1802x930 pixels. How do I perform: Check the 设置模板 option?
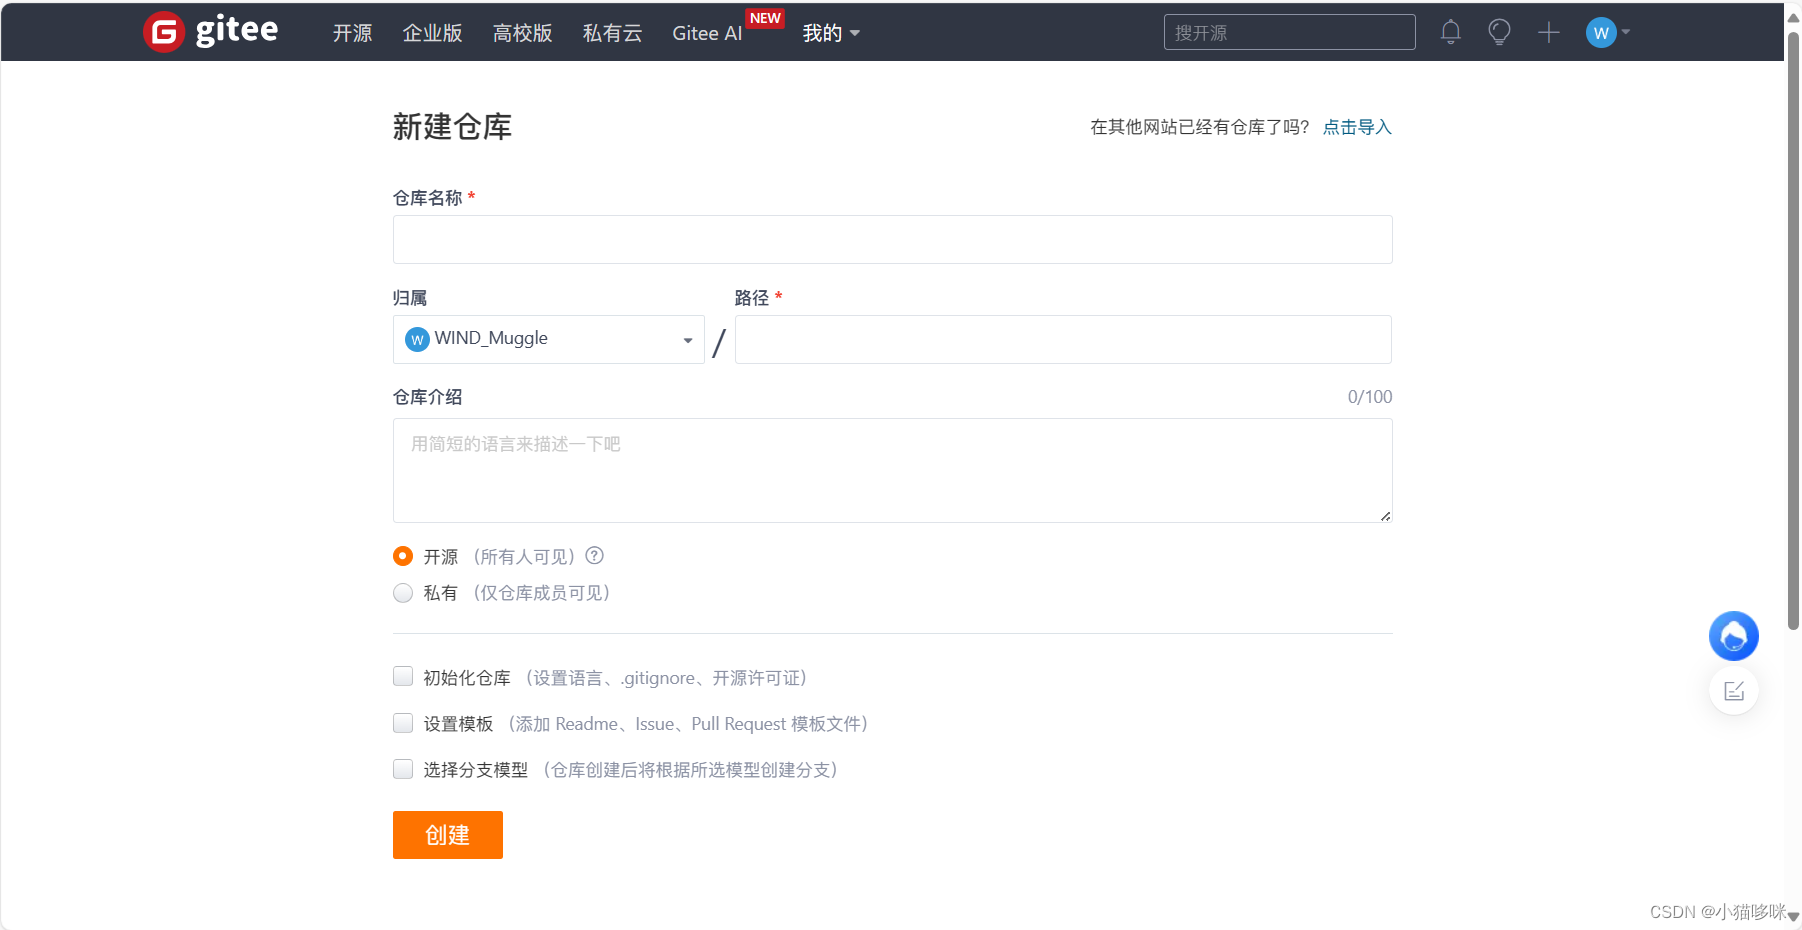[402, 722]
